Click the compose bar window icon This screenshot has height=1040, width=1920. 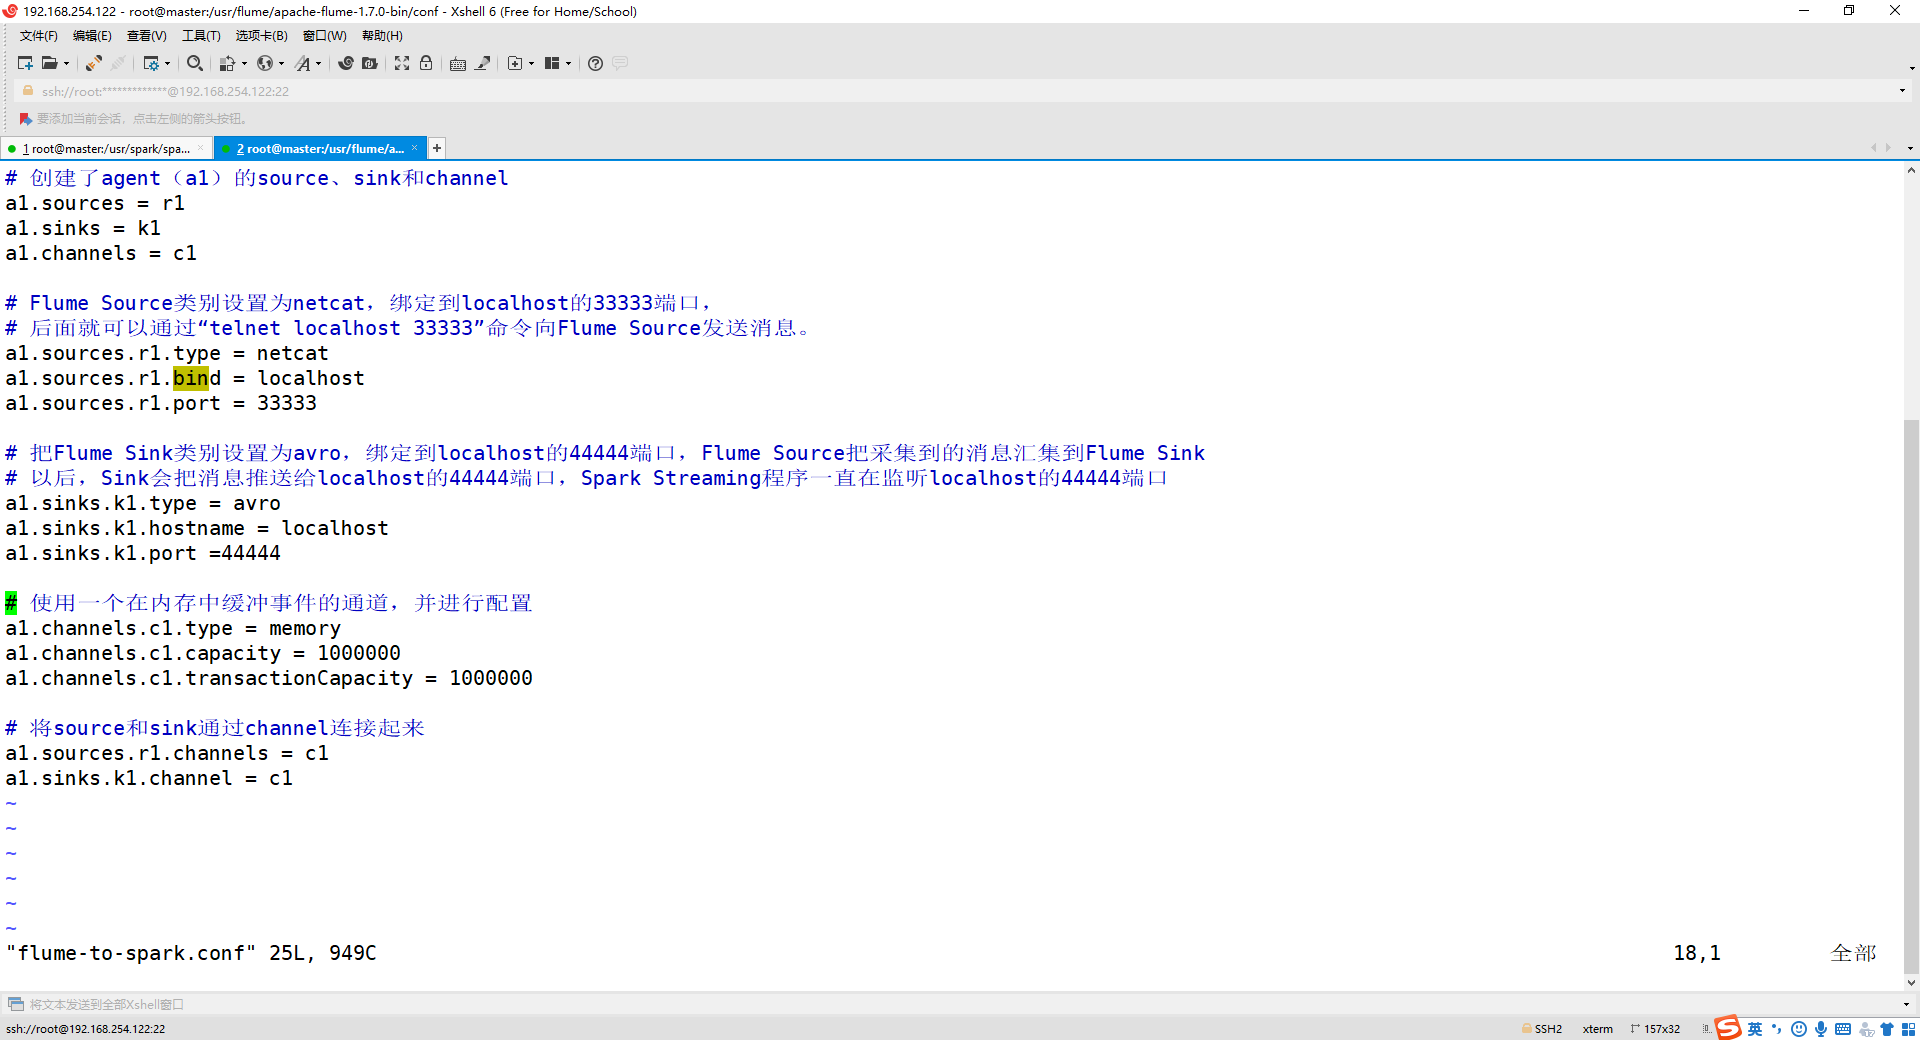click(15, 1004)
